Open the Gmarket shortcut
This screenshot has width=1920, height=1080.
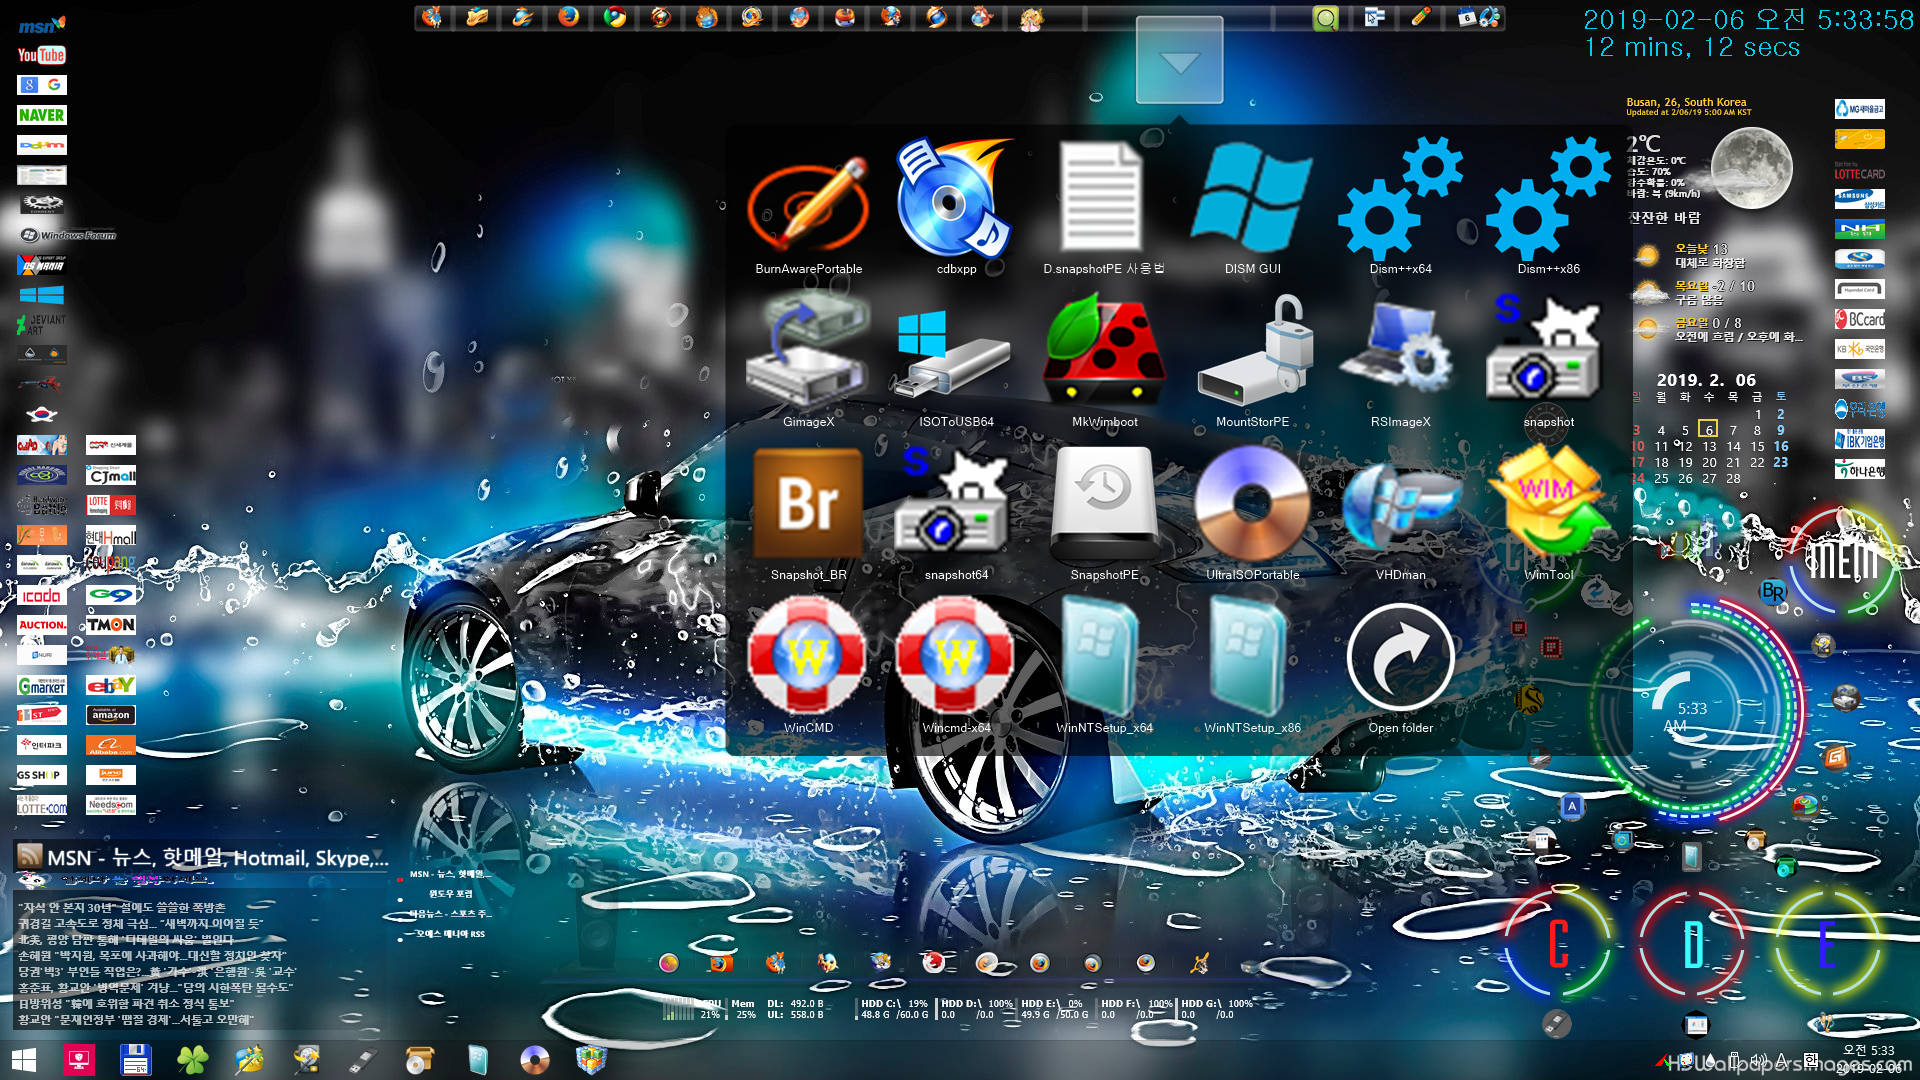[x=41, y=685]
